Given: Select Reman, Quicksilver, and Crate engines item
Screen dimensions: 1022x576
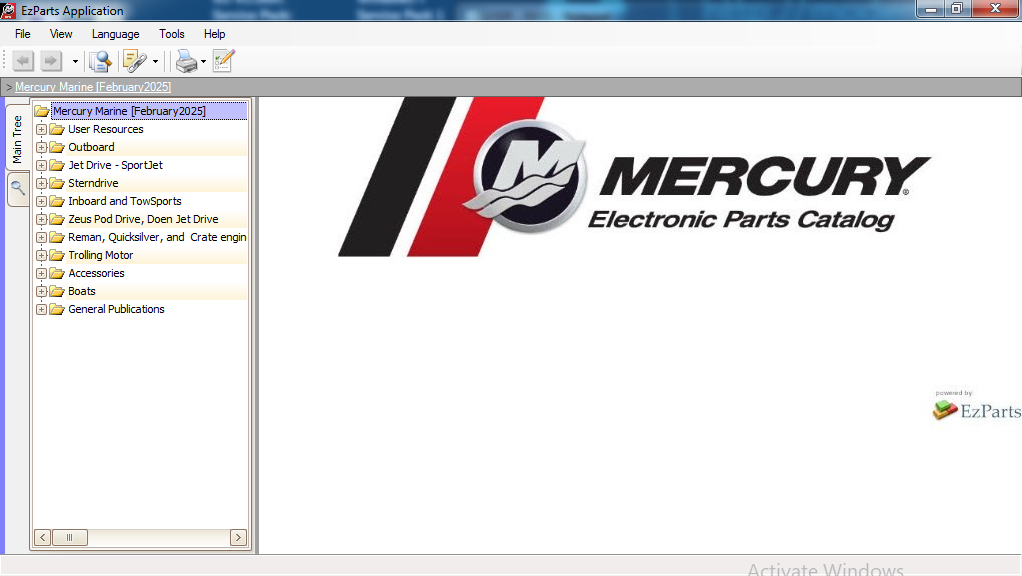Looking at the screenshot, I should tap(157, 237).
